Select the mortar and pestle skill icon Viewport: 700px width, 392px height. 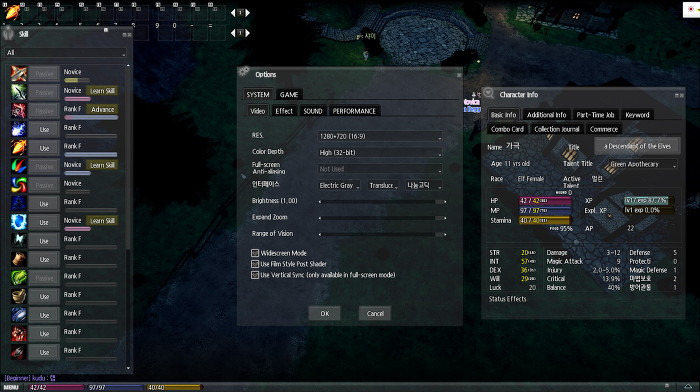coord(19,296)
